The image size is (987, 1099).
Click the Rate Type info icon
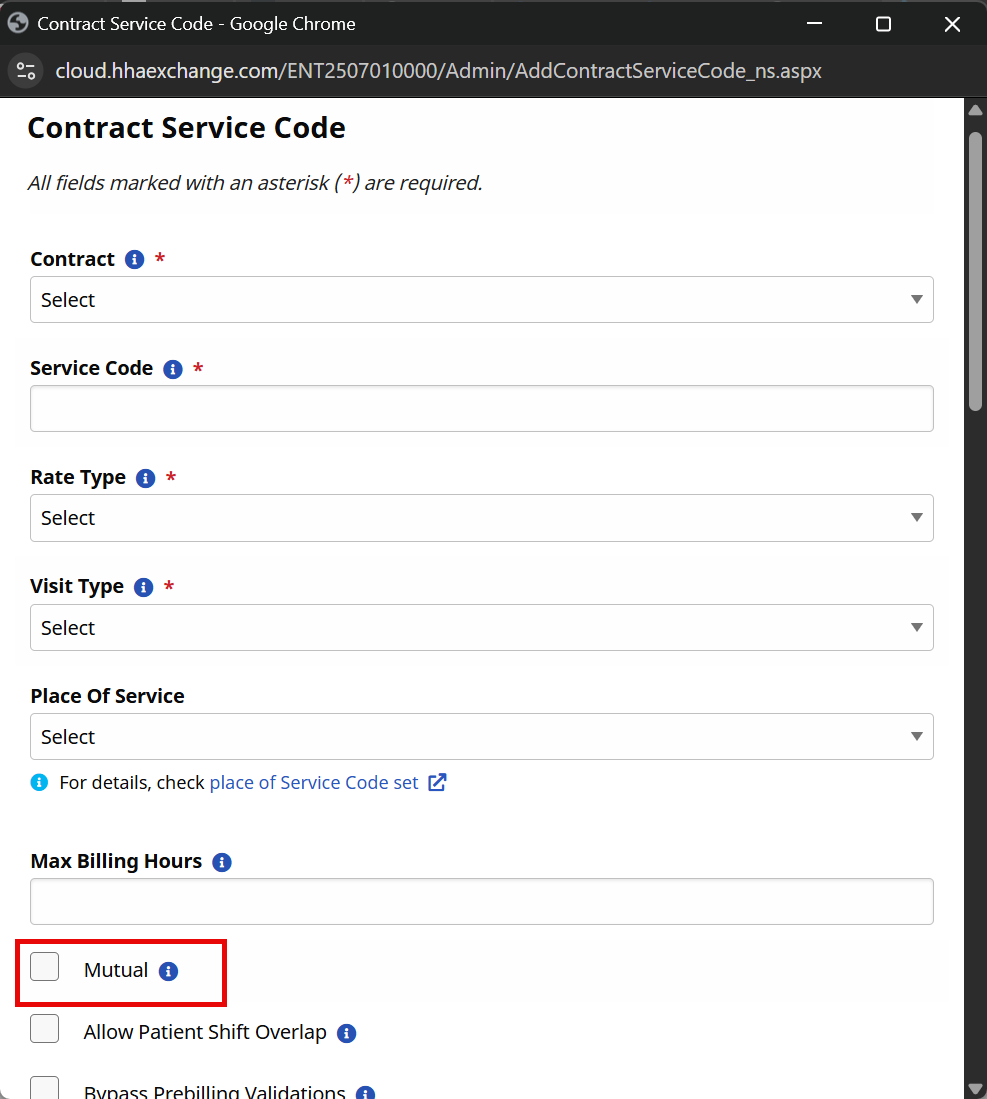click(146, 478)
